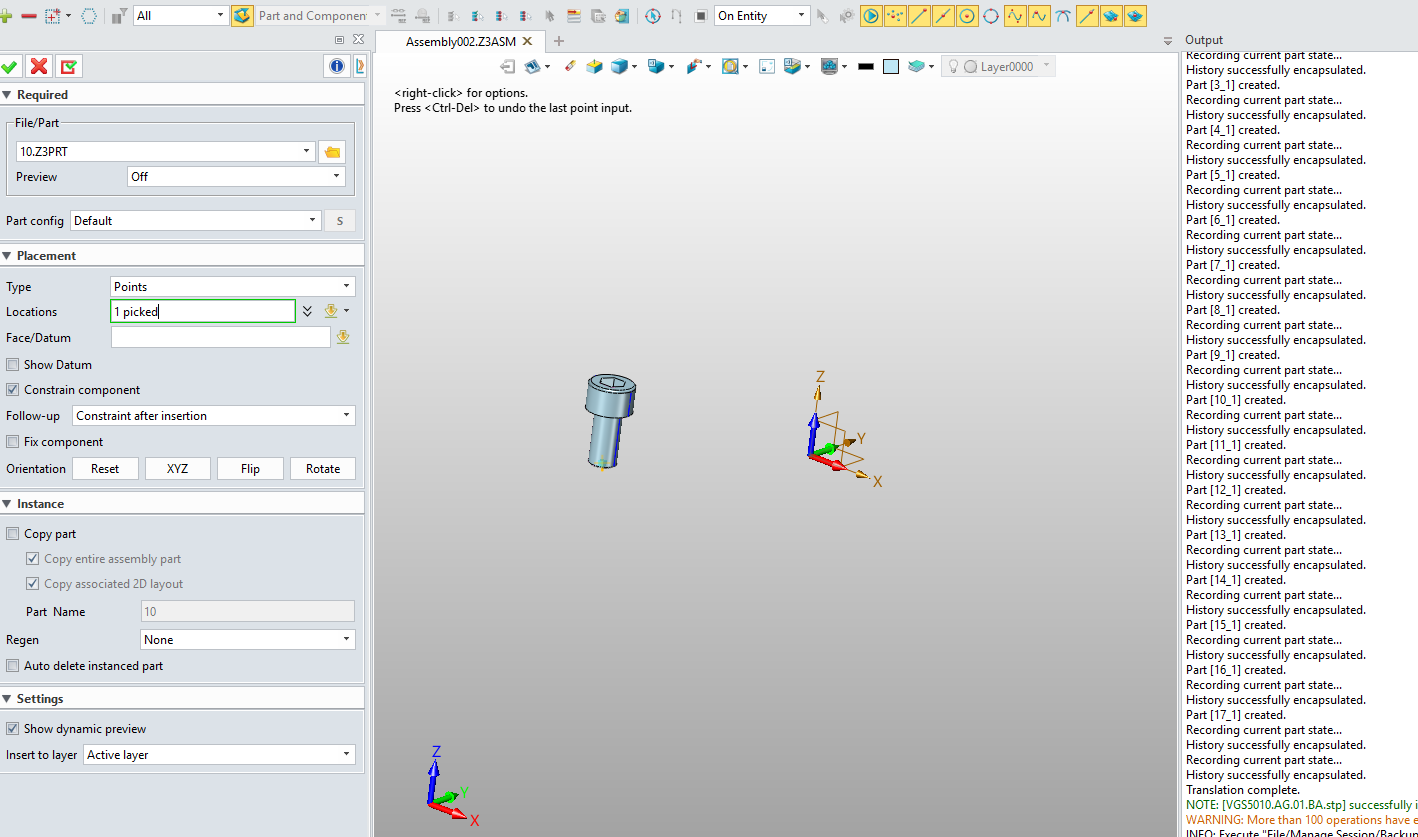This screenshot has width=1418, height=837.
Task: Click the Flip orientation button
Action: (250, 469)
